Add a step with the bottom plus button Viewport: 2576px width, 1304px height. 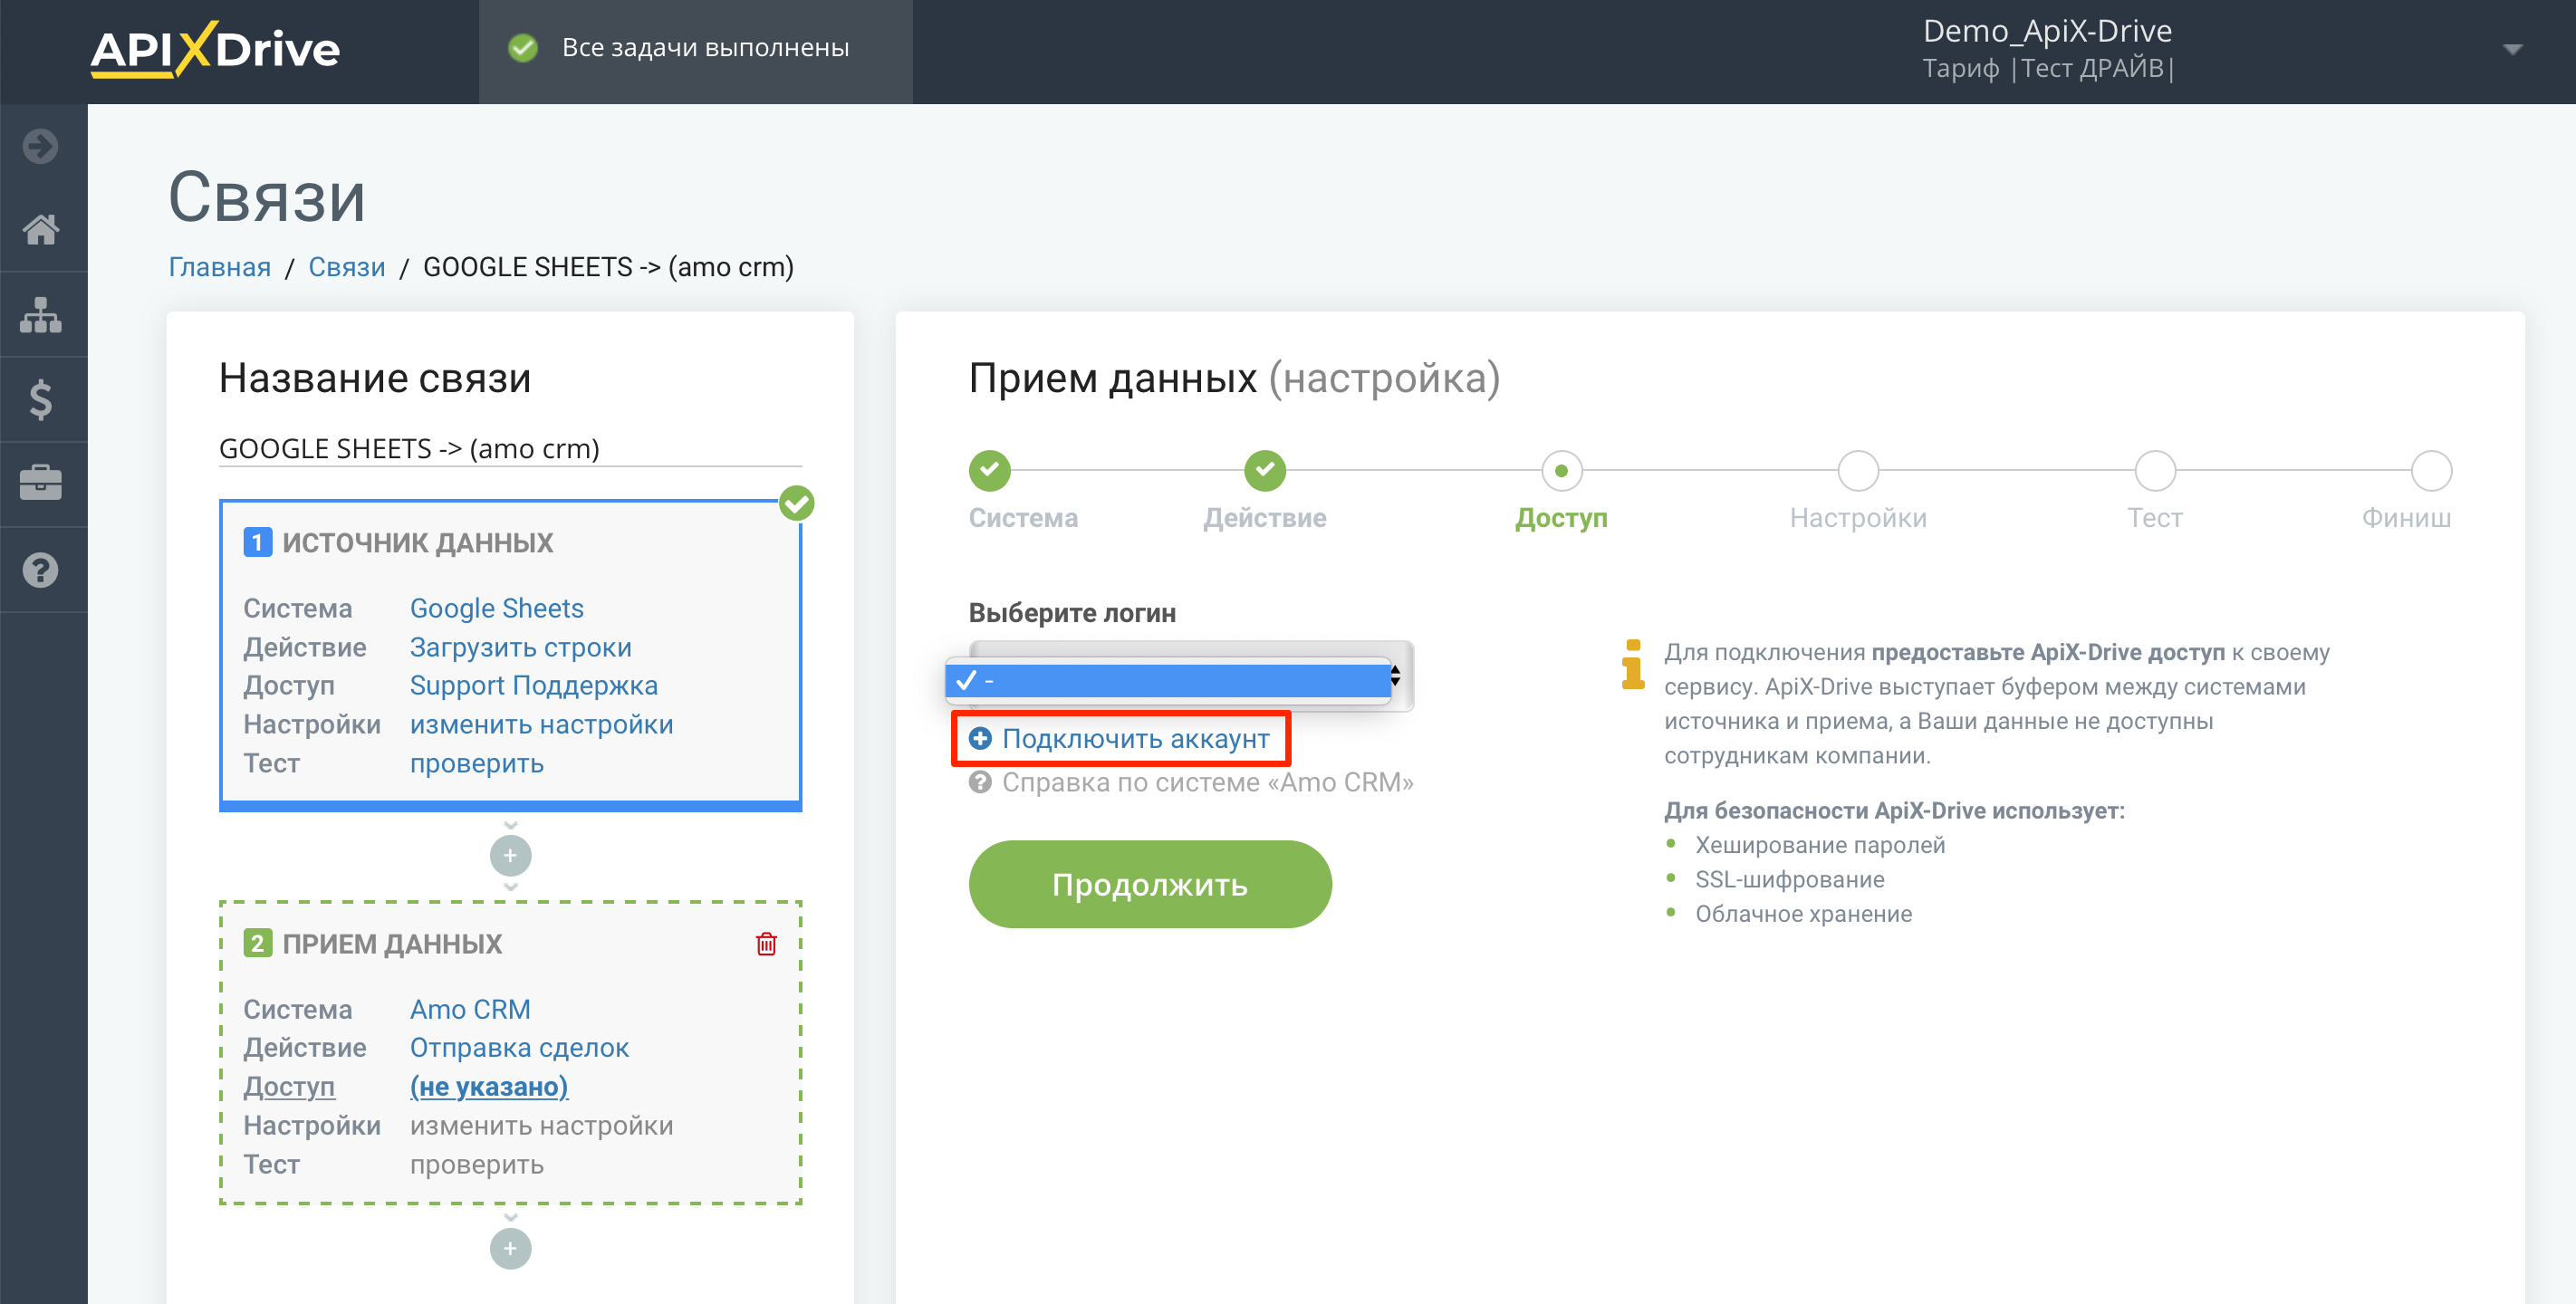[x=510, y=1248]
